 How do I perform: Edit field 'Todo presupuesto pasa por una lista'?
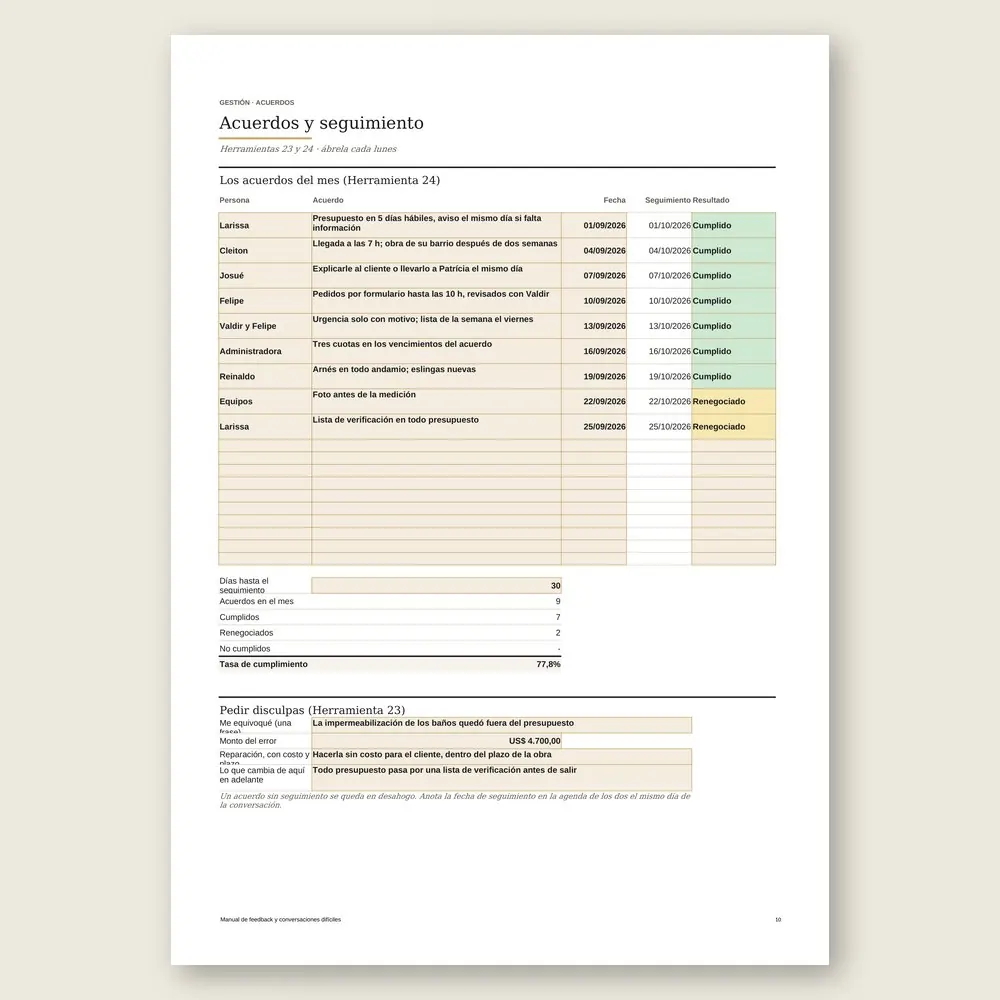coord(501,777)
